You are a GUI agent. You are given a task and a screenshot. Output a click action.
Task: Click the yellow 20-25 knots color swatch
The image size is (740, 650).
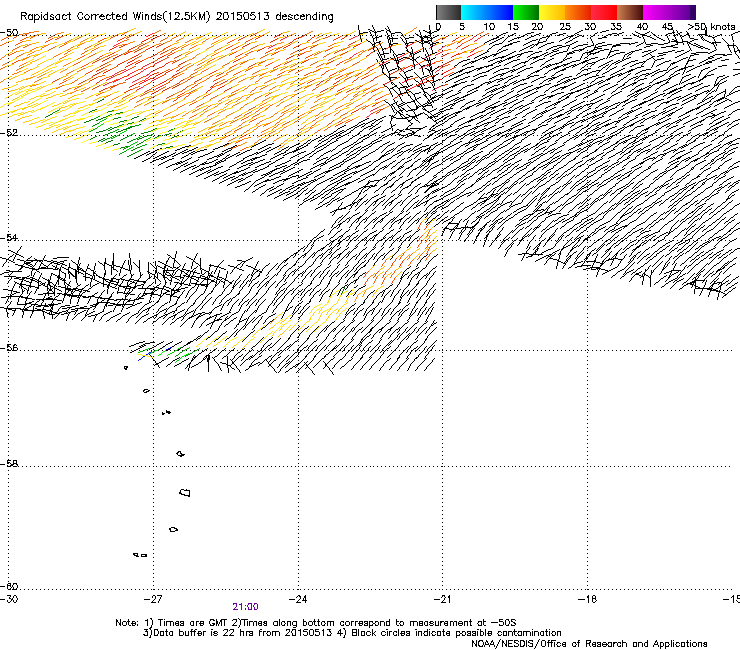click(552, 12)
